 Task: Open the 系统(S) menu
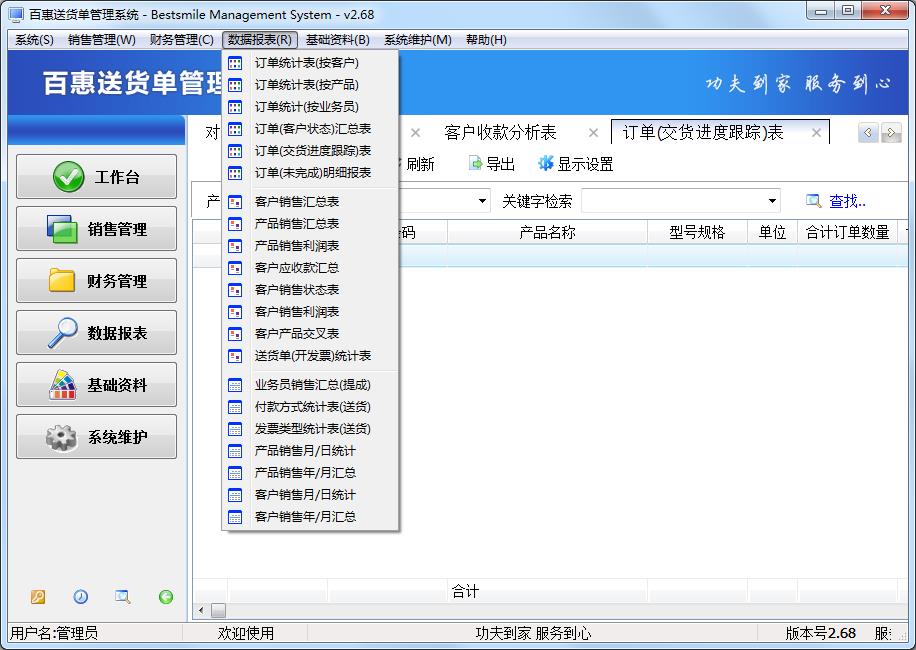tap(34, 40)
